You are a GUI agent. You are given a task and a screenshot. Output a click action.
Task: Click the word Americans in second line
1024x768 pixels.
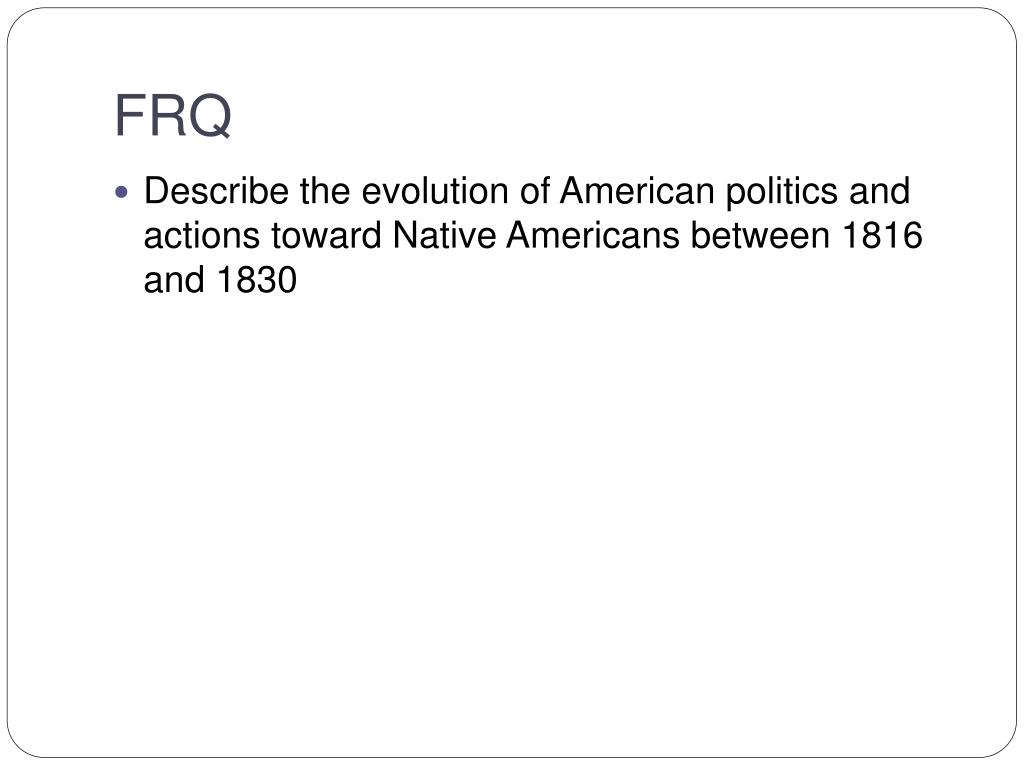pyautogui.click(x=594, y=236)
